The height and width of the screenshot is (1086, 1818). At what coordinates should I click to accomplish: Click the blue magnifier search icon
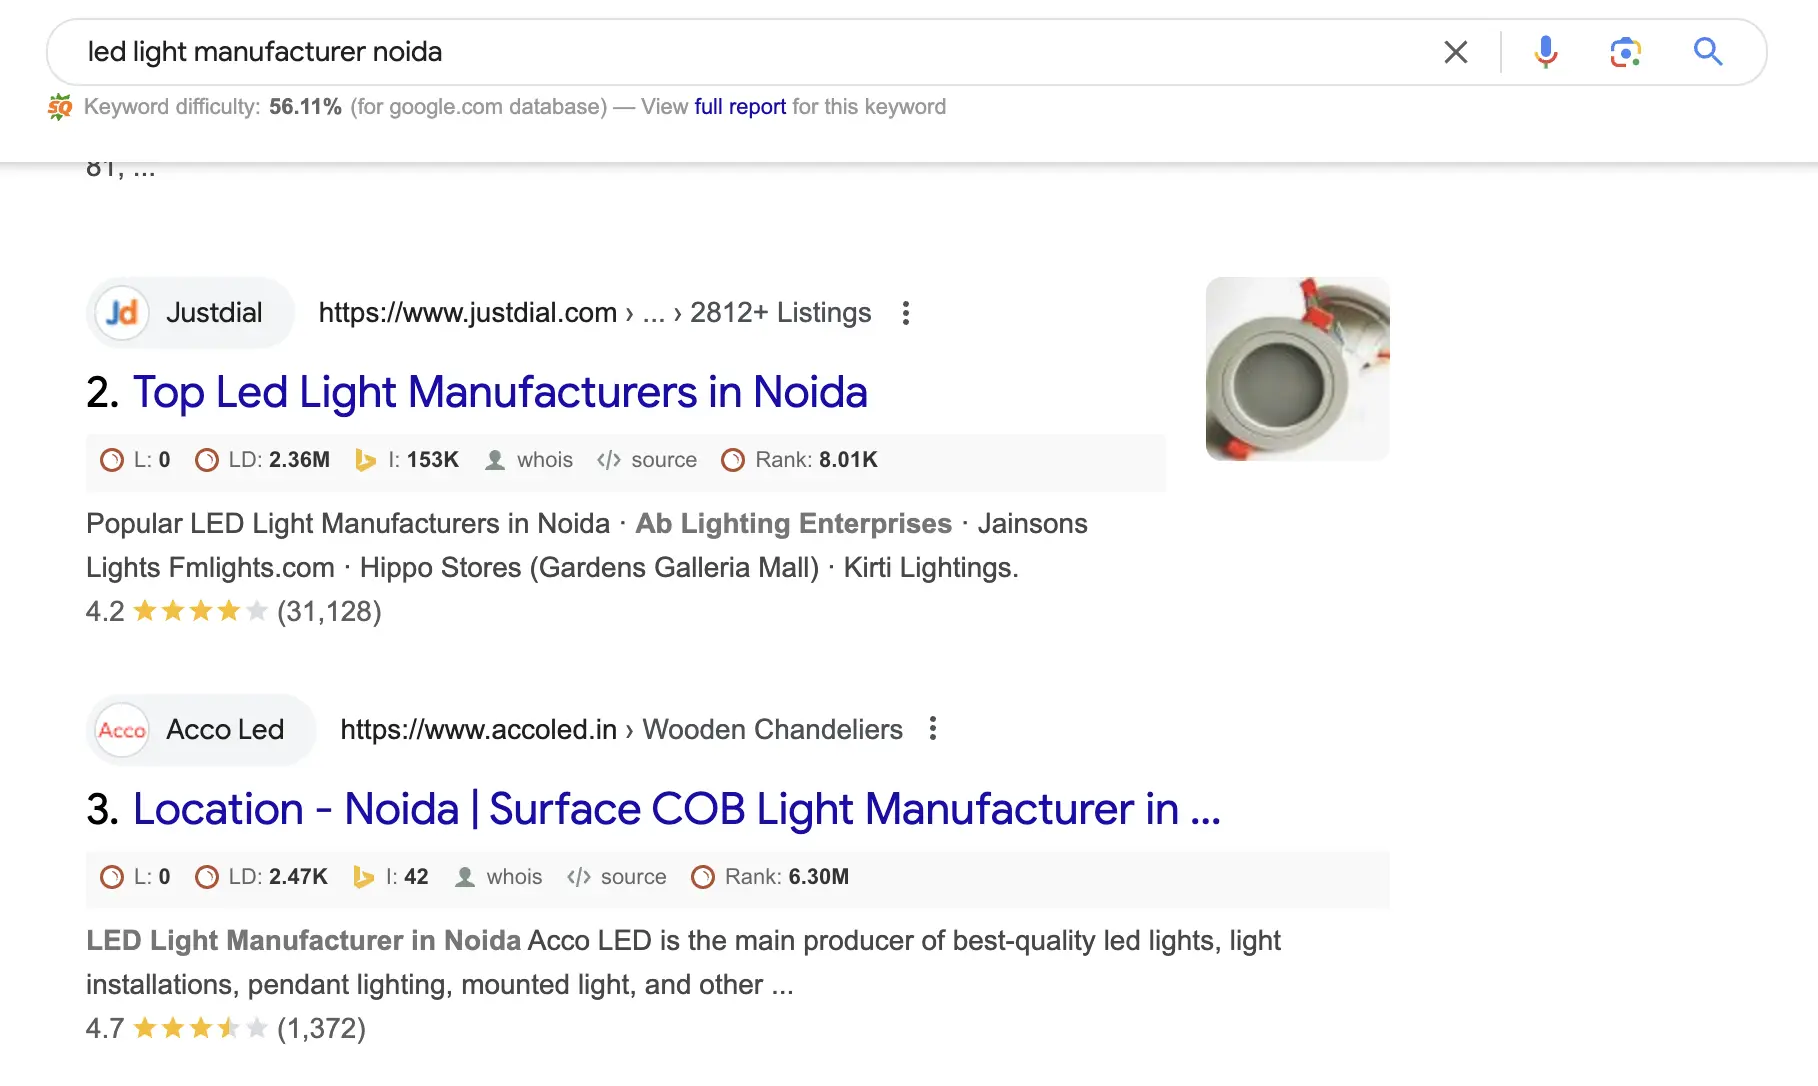pyautogui.click(x=1707, y=52)
